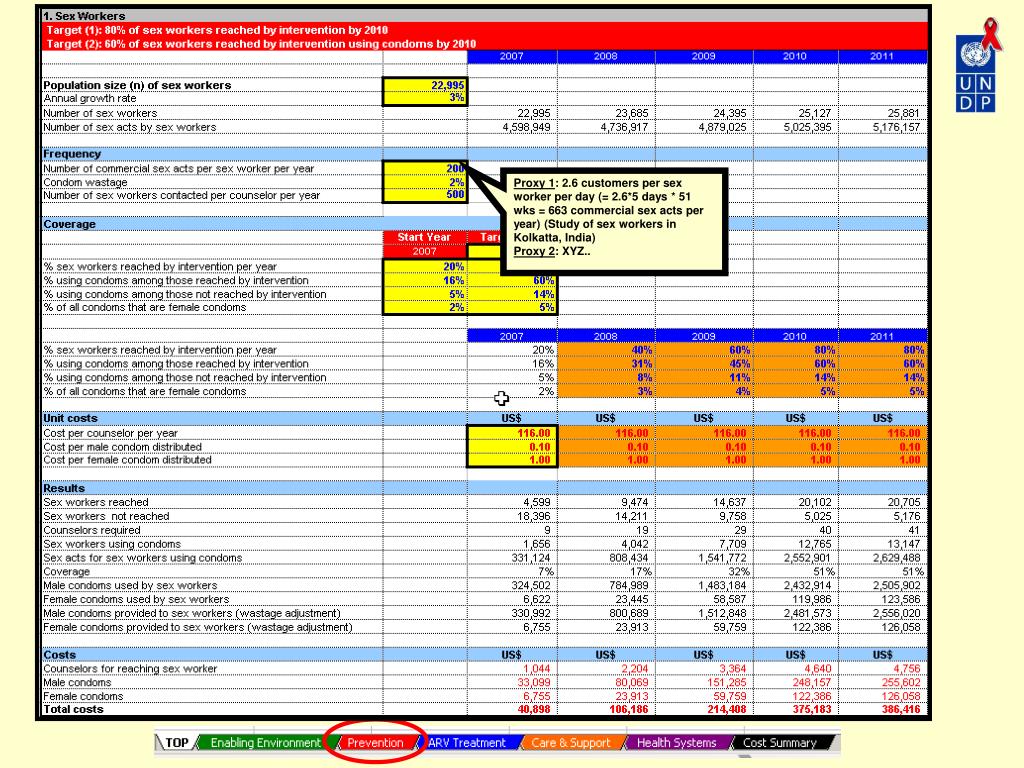Select the target 14% not-reached condom use cell
Image resolution: width=1024 pixels, height=768 pixels.
coord(513,294)
